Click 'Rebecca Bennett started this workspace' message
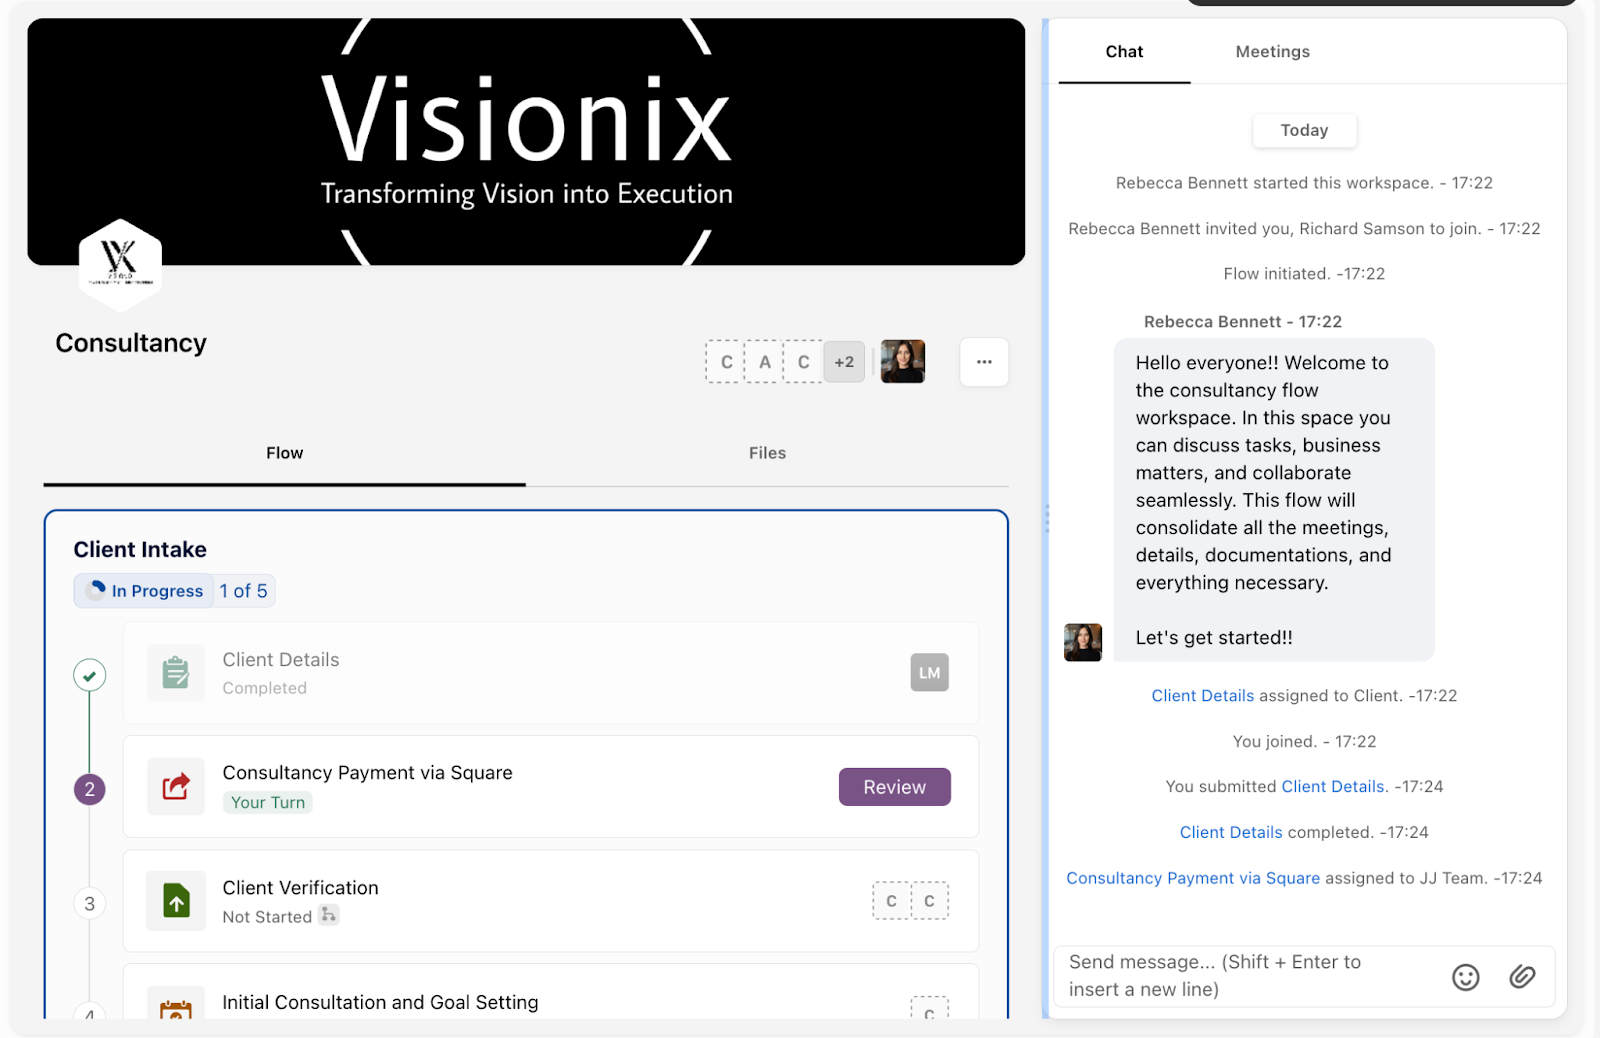1600x1038 pixels. (1304, 183)
